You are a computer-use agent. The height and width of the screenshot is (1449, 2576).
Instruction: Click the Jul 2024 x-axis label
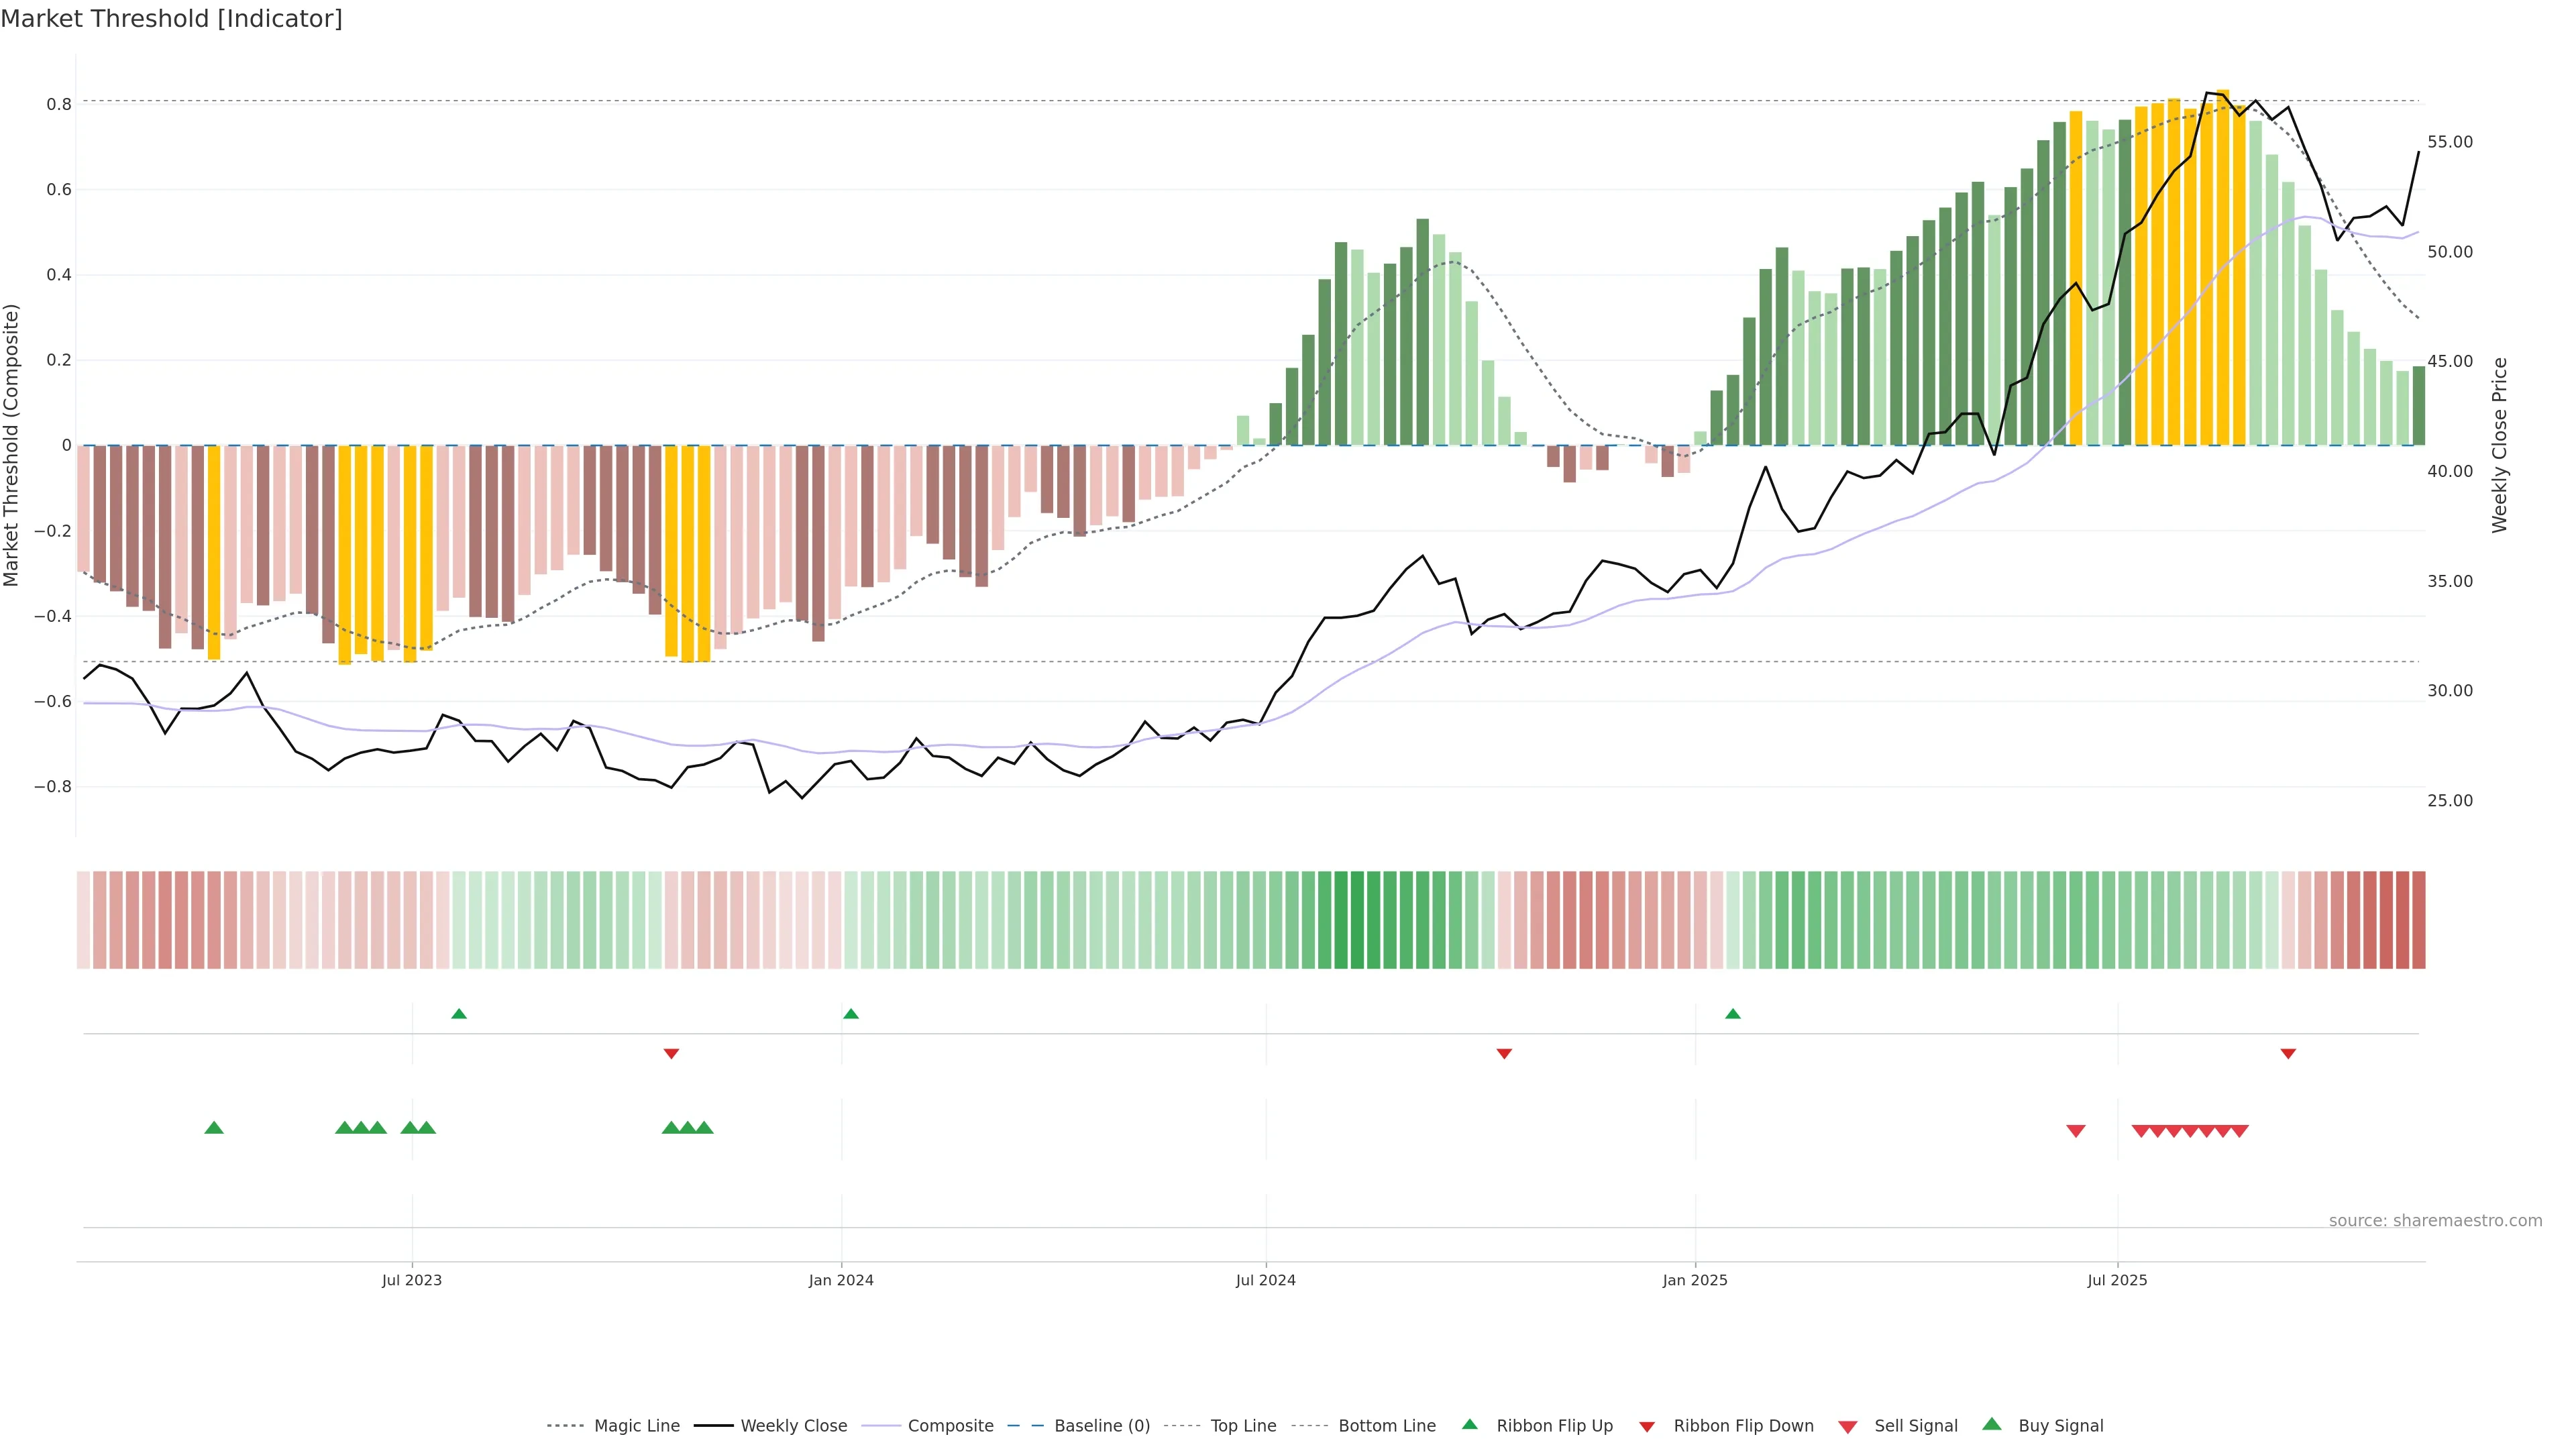point(1265,1280)
